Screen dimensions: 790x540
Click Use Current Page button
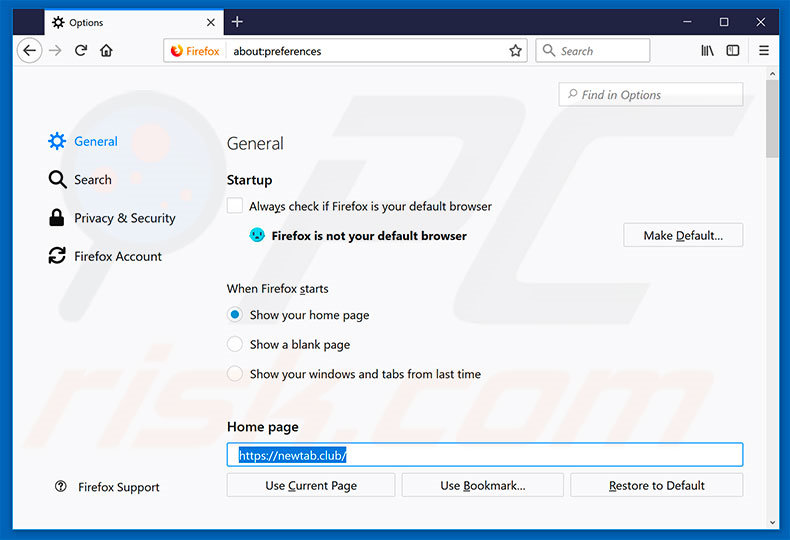tap(311, 485)
